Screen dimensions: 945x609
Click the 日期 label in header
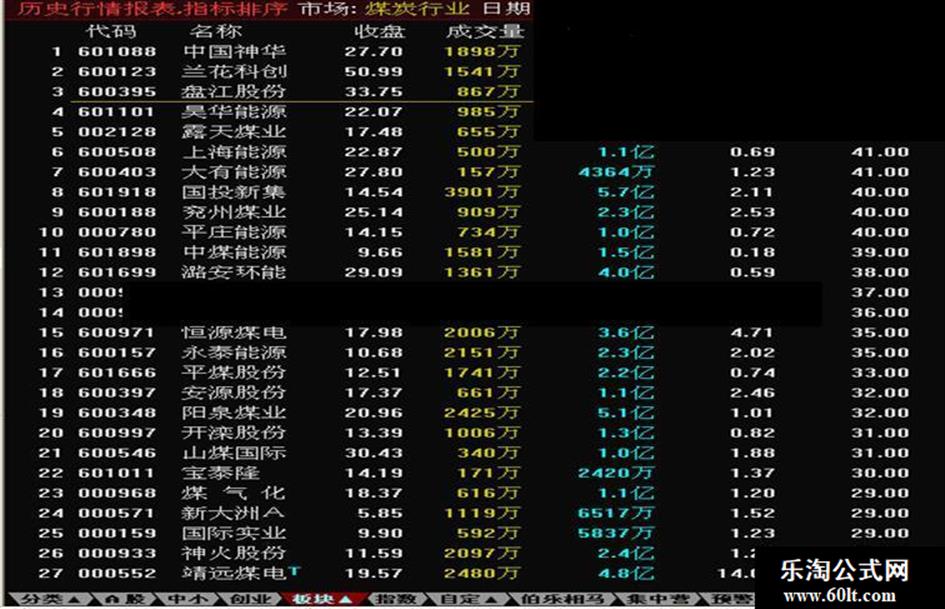click(507, 9)
